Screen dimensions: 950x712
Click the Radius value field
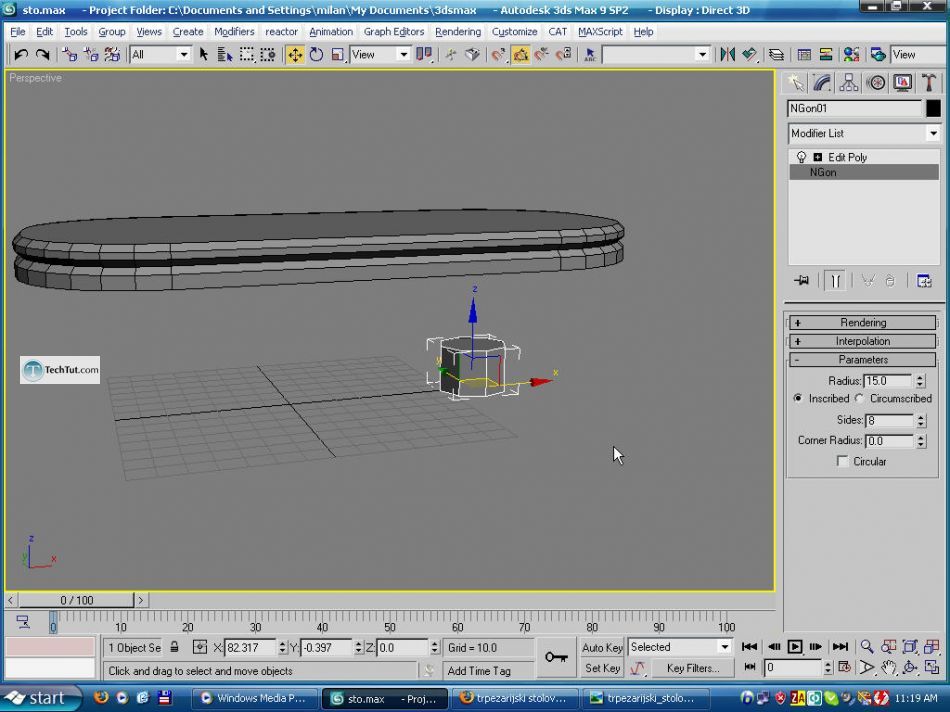pyautogui.click(x=888, y=381)
